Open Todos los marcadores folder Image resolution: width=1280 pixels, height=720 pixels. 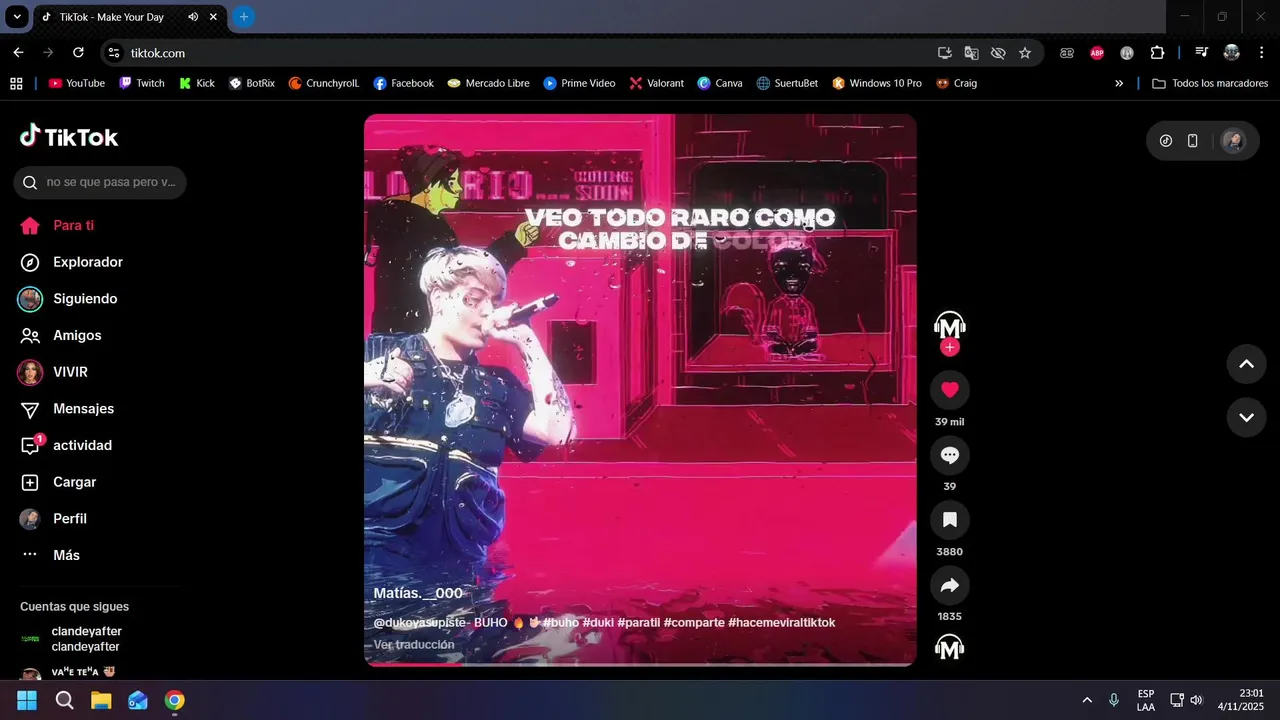(1210, 83)
